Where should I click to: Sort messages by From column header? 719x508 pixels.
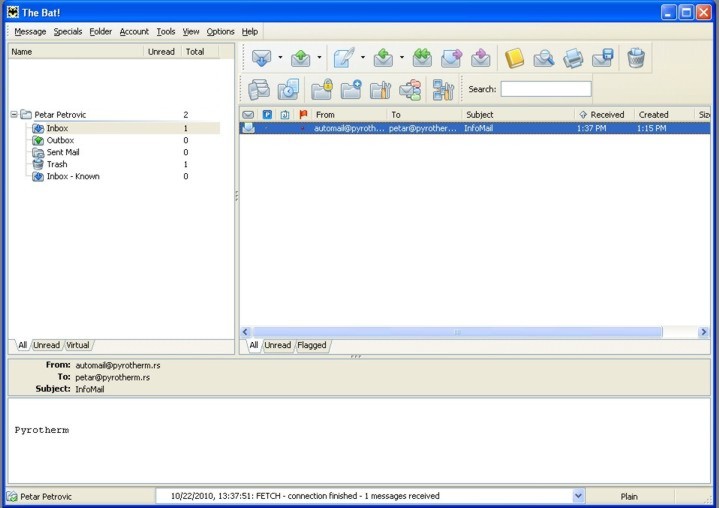[x=349, y=115]
